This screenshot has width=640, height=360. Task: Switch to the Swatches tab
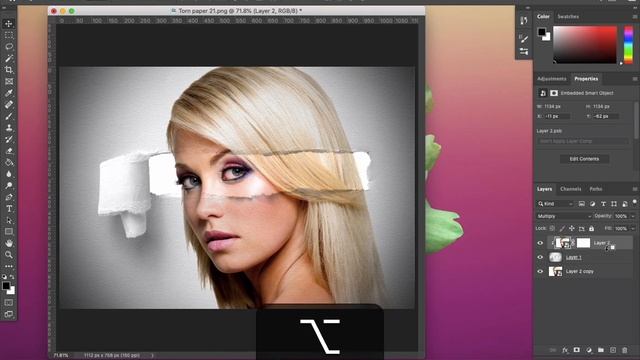click(568, 17)
